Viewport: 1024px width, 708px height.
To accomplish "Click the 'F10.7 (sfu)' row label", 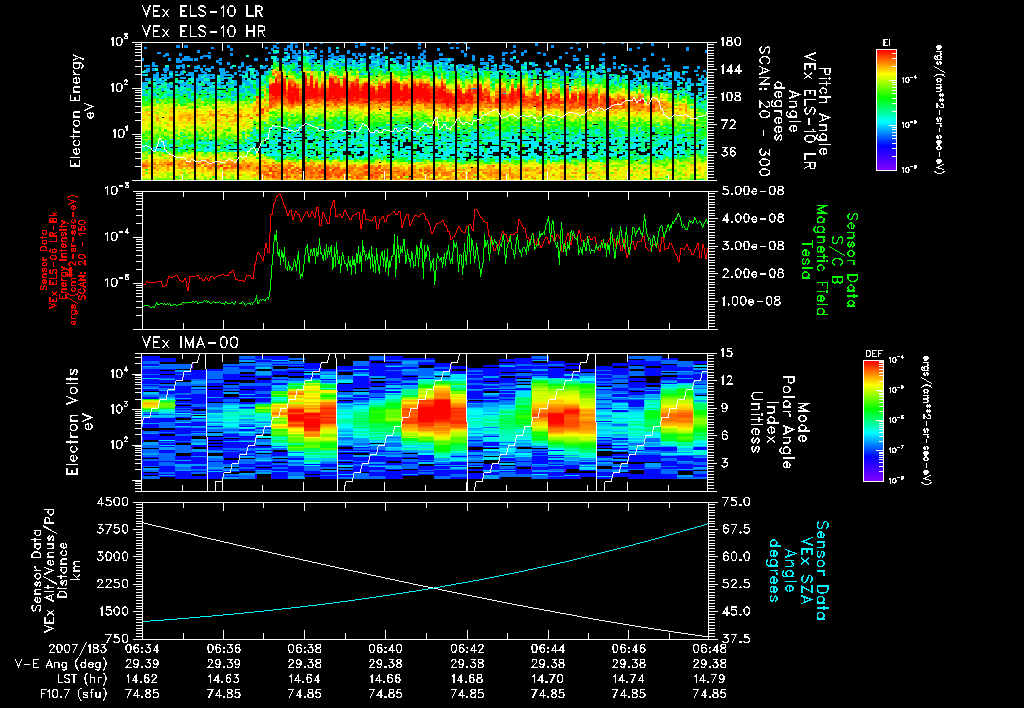I will [73, 694].
